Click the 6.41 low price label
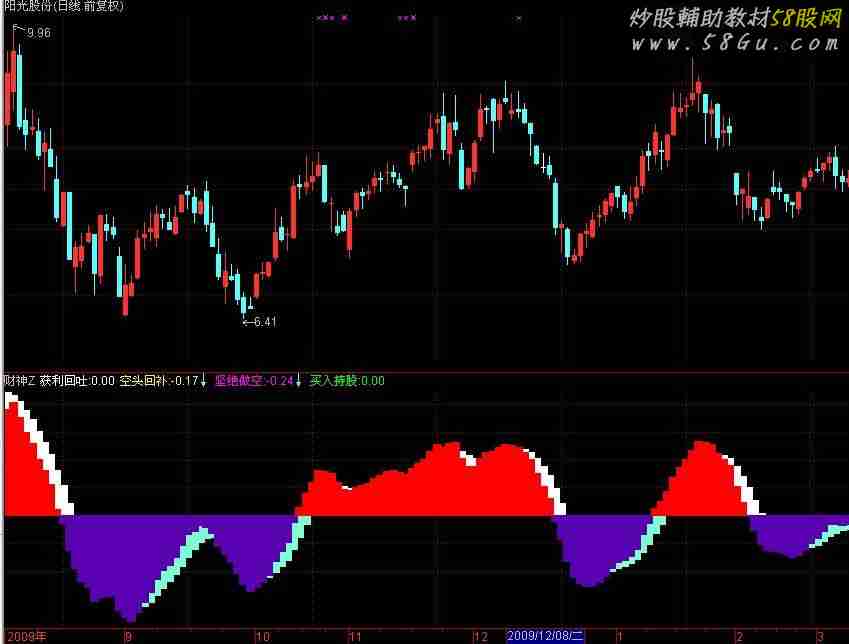 (x=265, y=322)
